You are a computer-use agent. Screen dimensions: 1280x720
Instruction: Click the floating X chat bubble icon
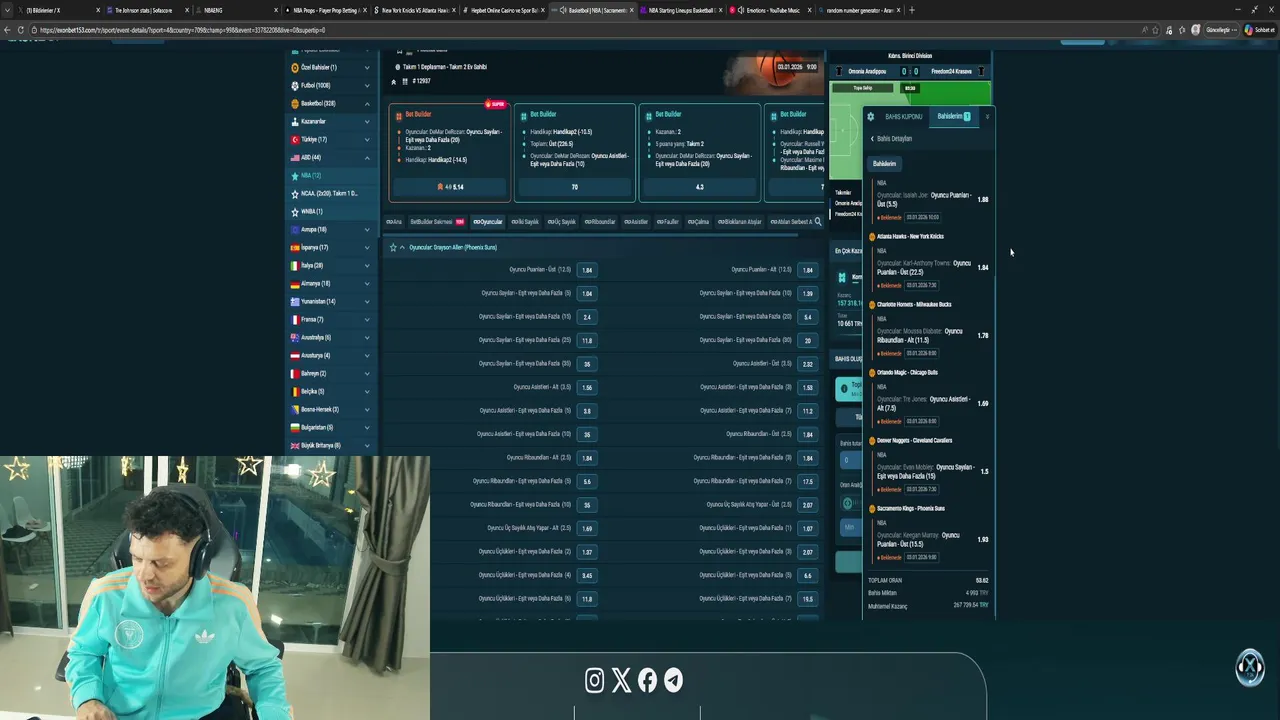[x=1249, y=667]
